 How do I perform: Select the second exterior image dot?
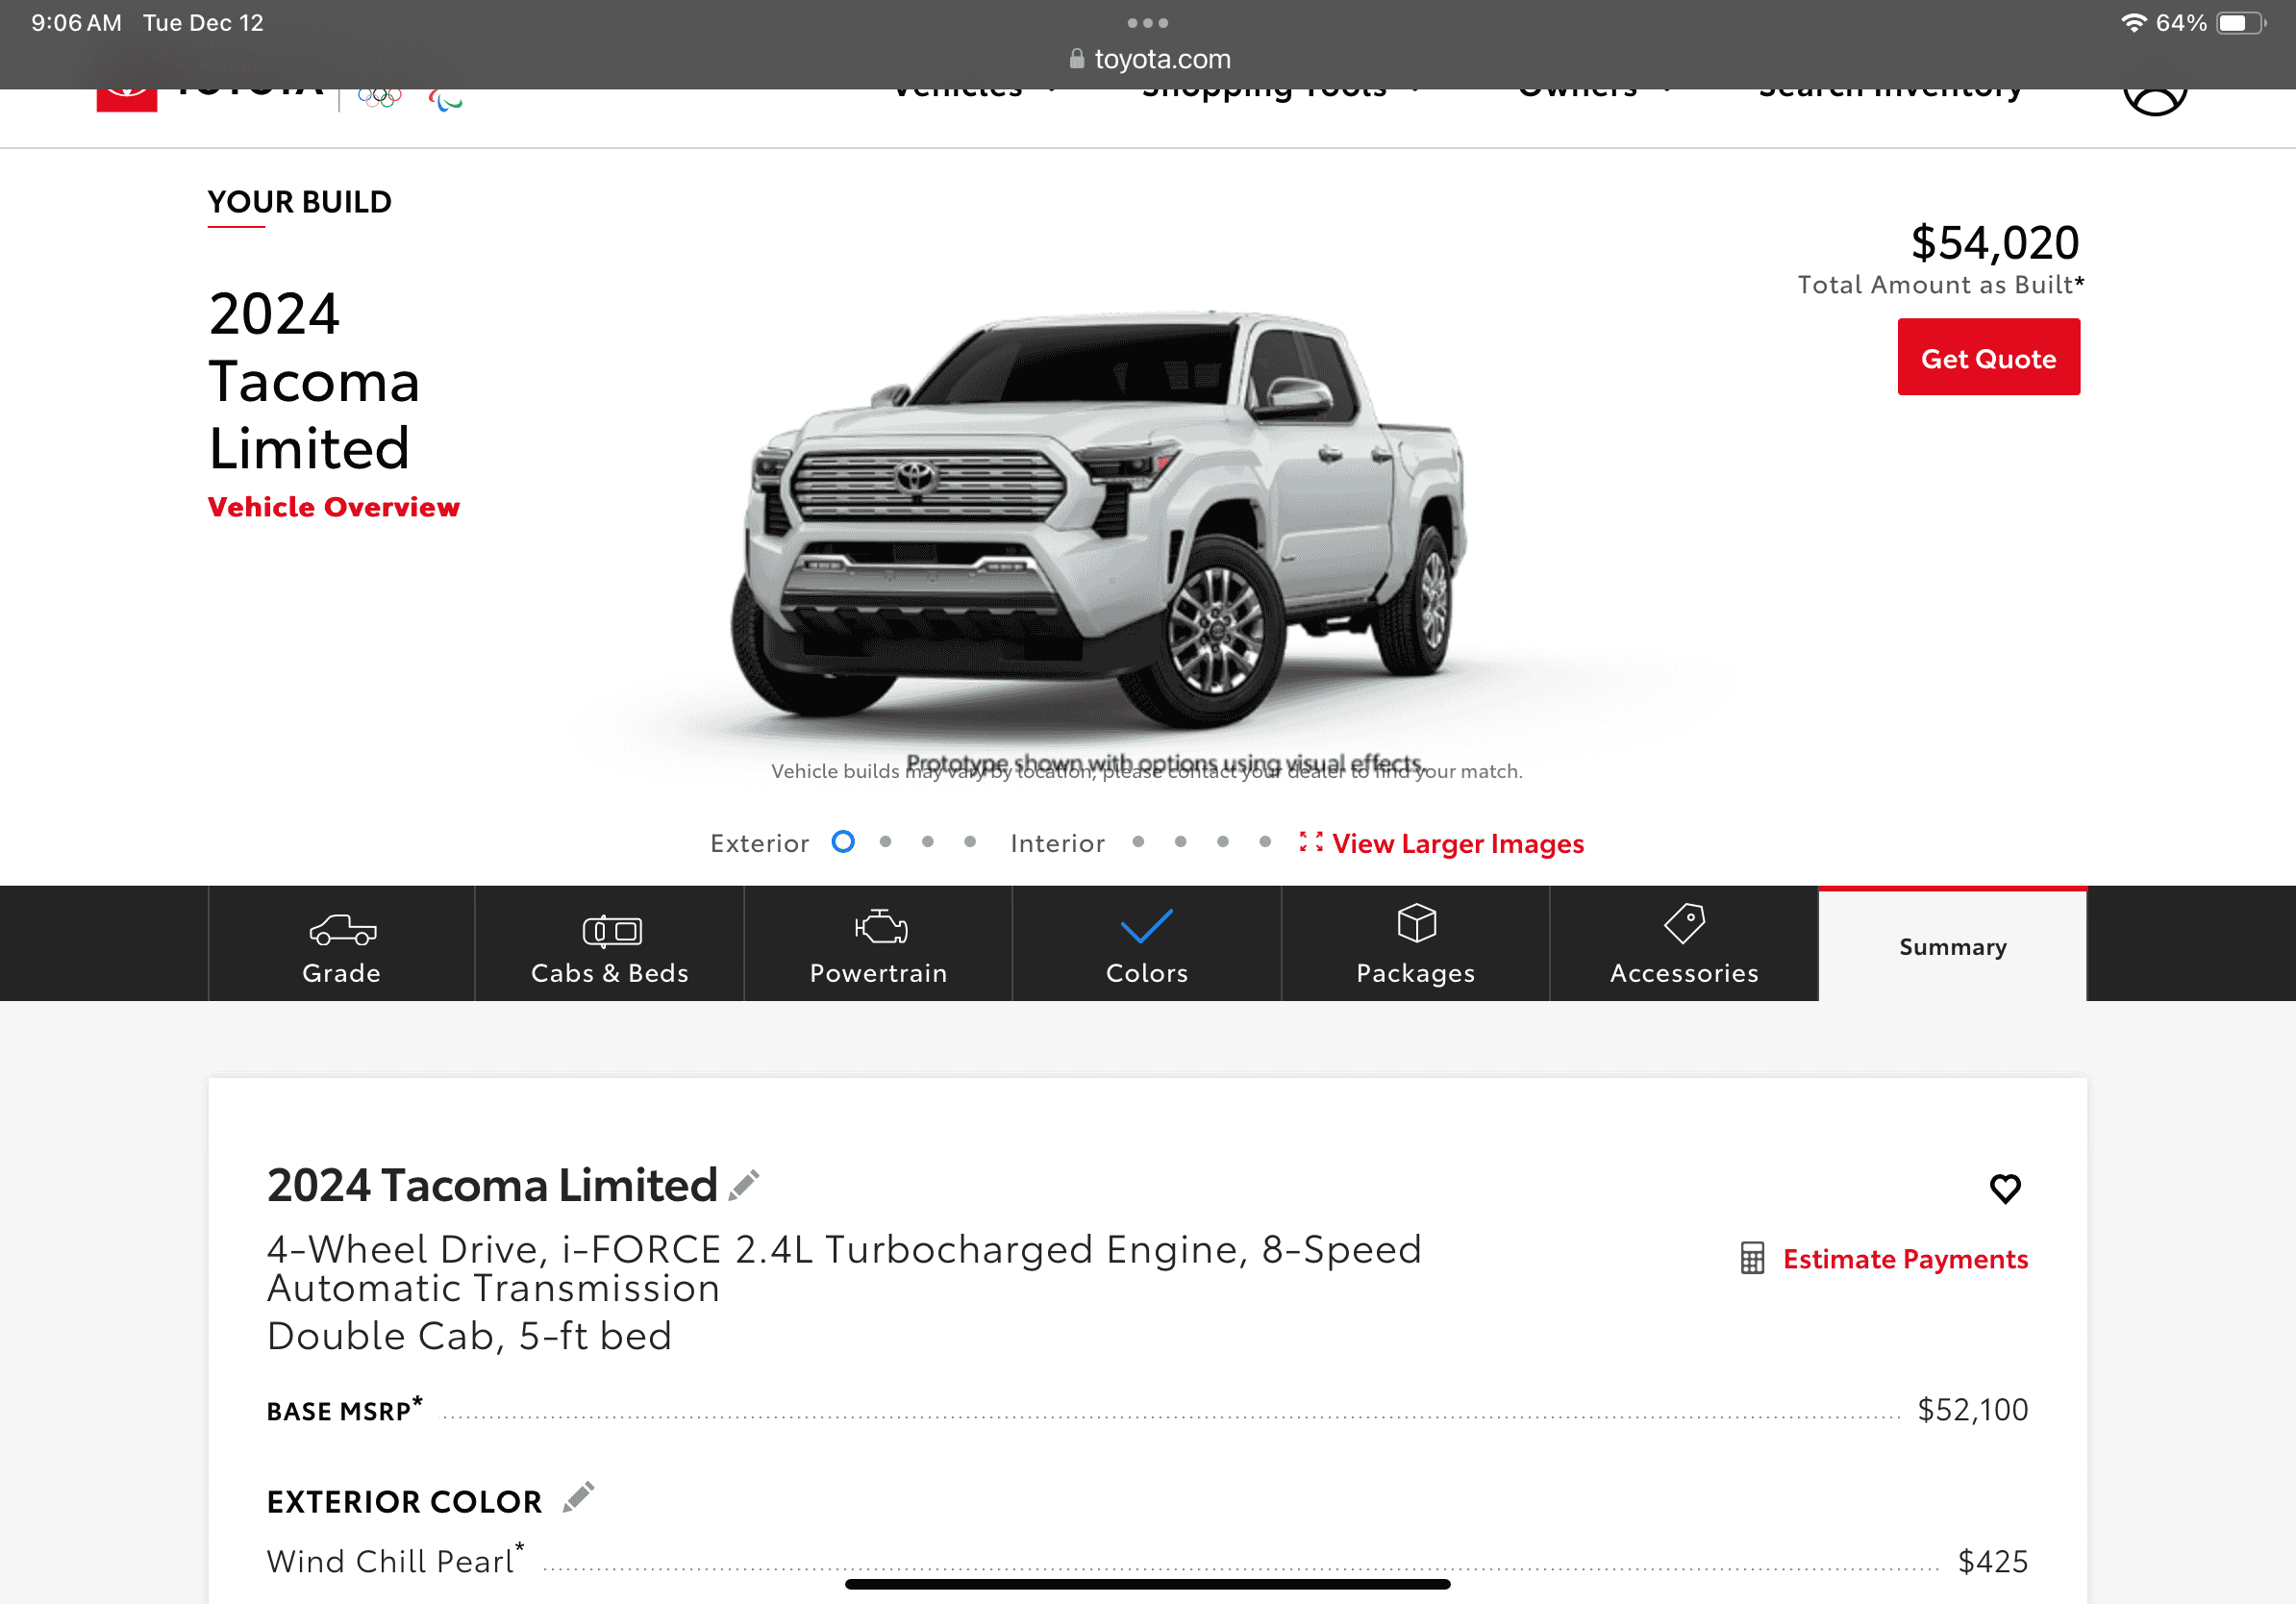885,842
